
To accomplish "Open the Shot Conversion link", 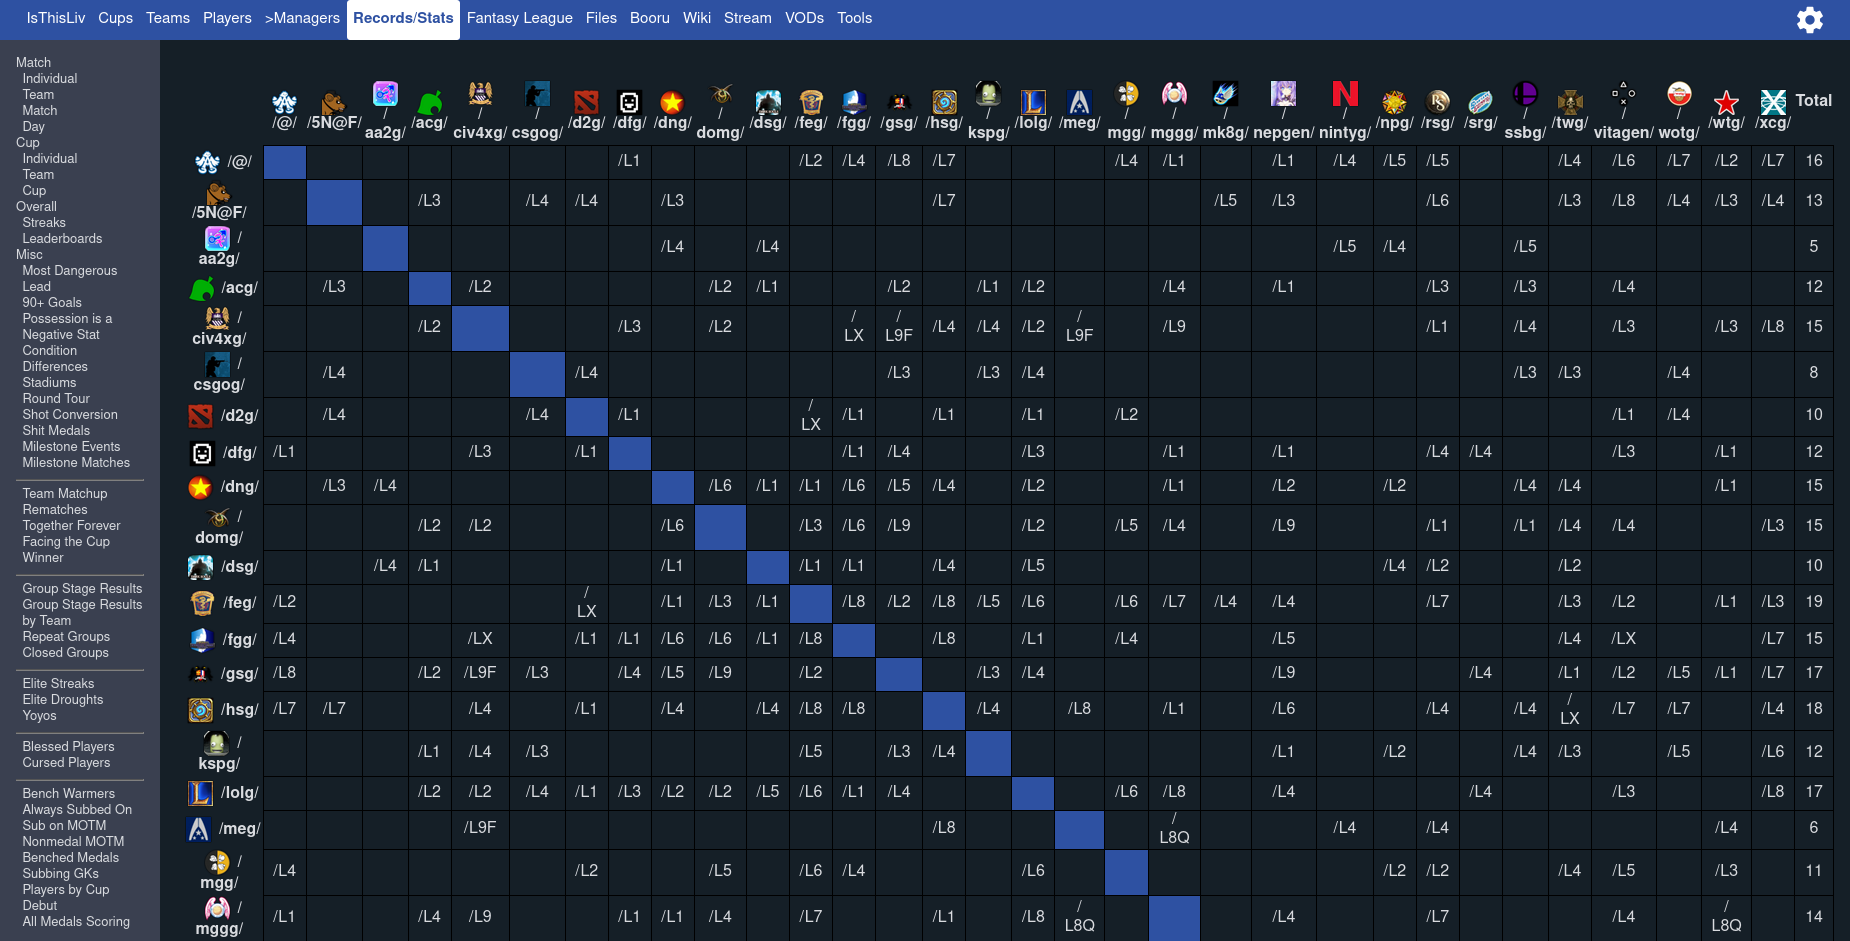I will (70, 415).
